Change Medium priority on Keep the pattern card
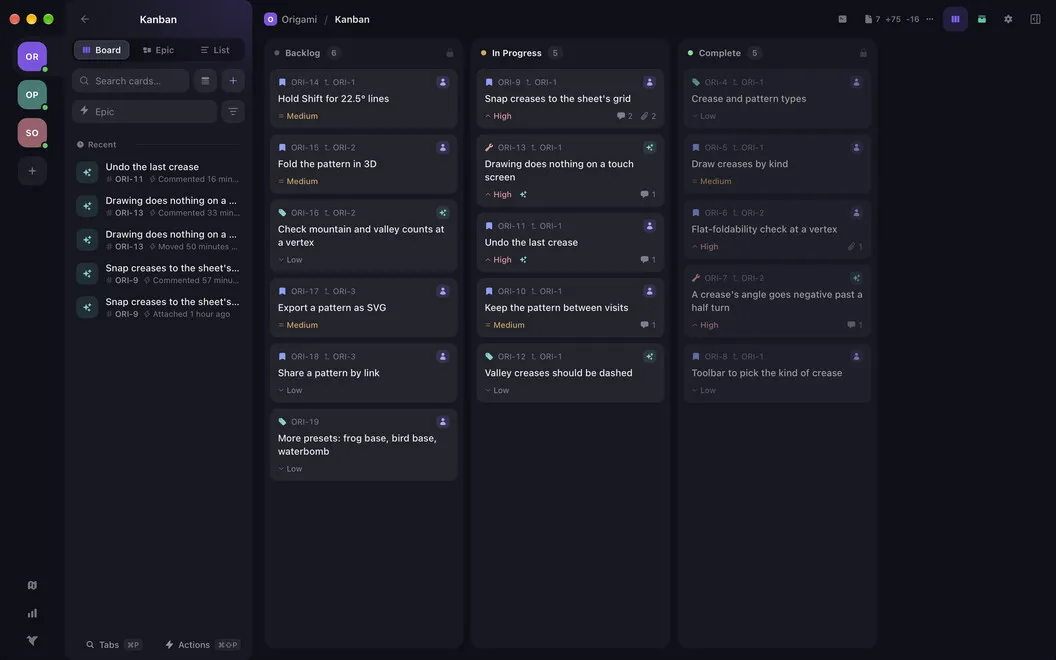1056x660 pixels. coord(504,325)
